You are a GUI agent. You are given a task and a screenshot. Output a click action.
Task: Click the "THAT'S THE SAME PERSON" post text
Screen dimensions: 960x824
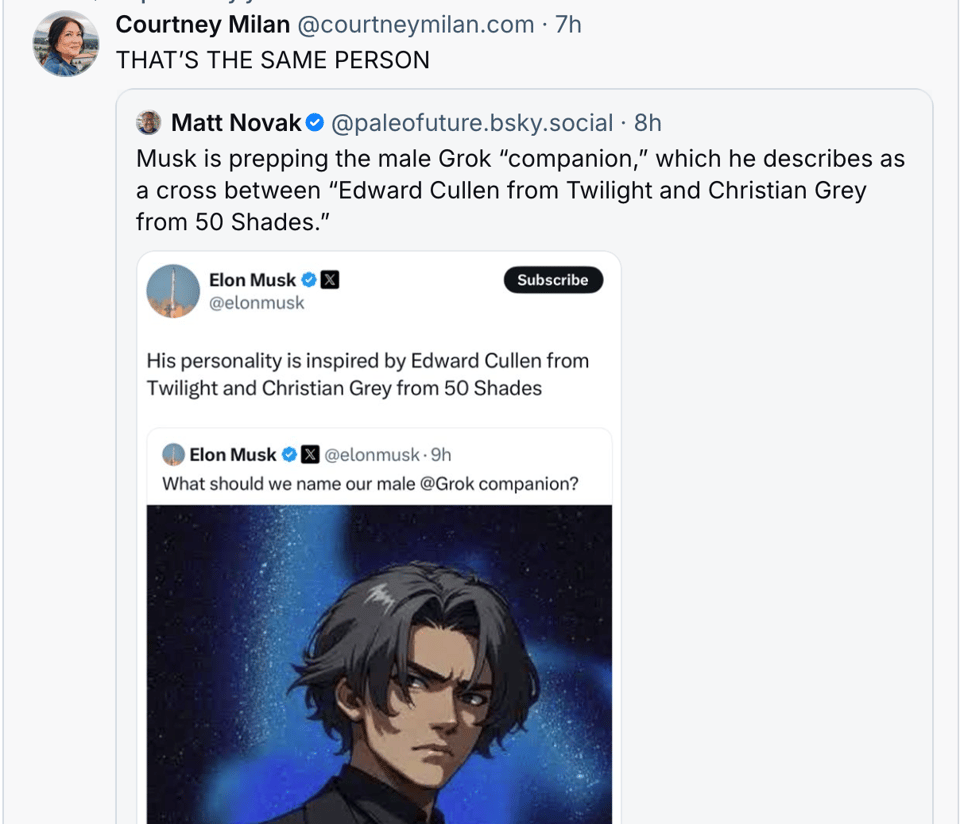point(272,60)
